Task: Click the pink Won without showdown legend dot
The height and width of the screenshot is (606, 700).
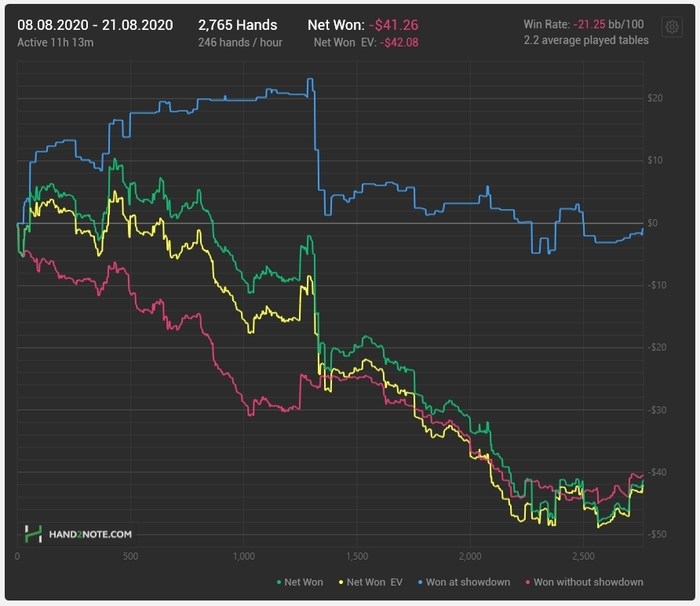Action: coord(526,582)
